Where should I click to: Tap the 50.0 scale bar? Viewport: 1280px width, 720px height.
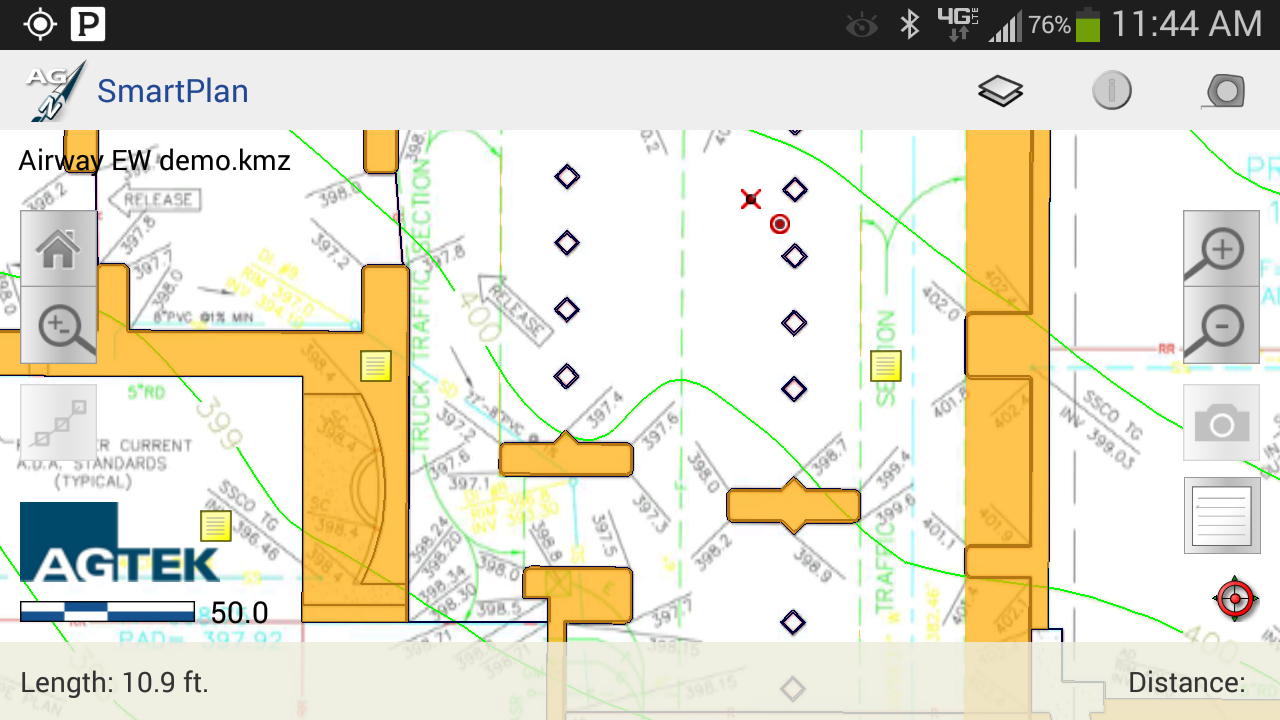[x=108, y=612]
